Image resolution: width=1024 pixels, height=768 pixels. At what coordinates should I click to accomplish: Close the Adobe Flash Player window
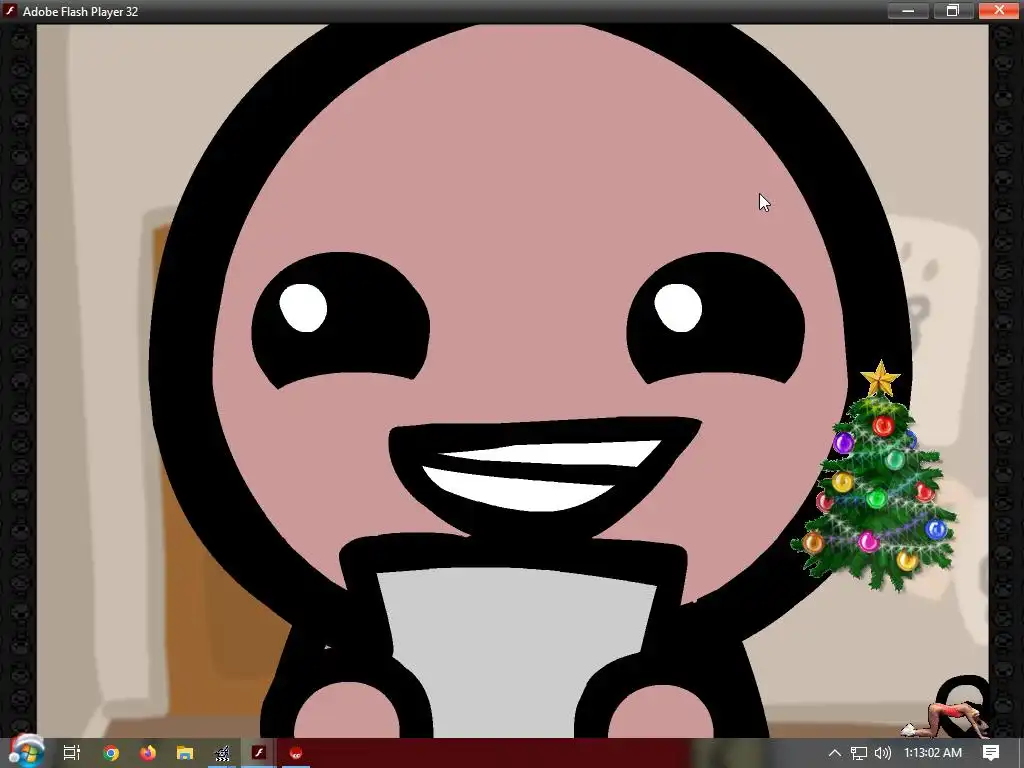coord(999,10)
